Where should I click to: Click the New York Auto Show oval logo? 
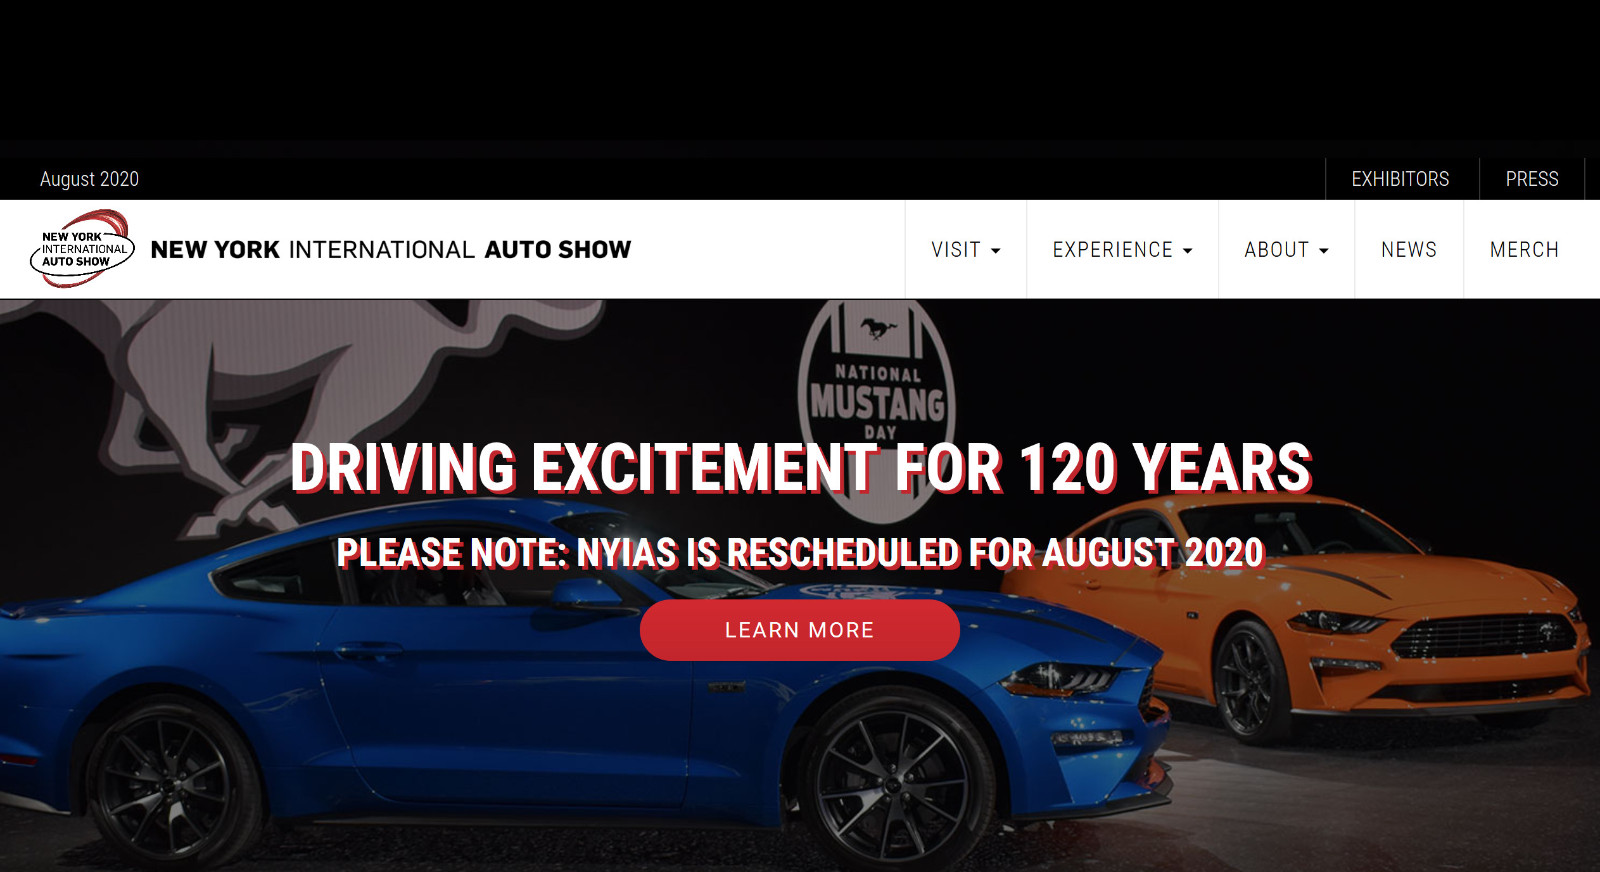coord(82,249)
